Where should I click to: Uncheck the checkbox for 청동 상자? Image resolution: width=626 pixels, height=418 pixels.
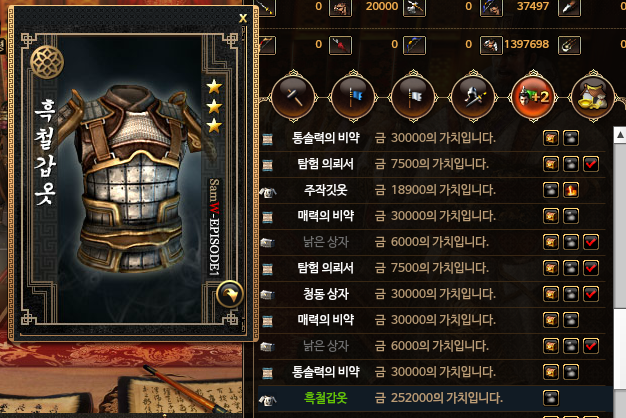coord(591,294)
